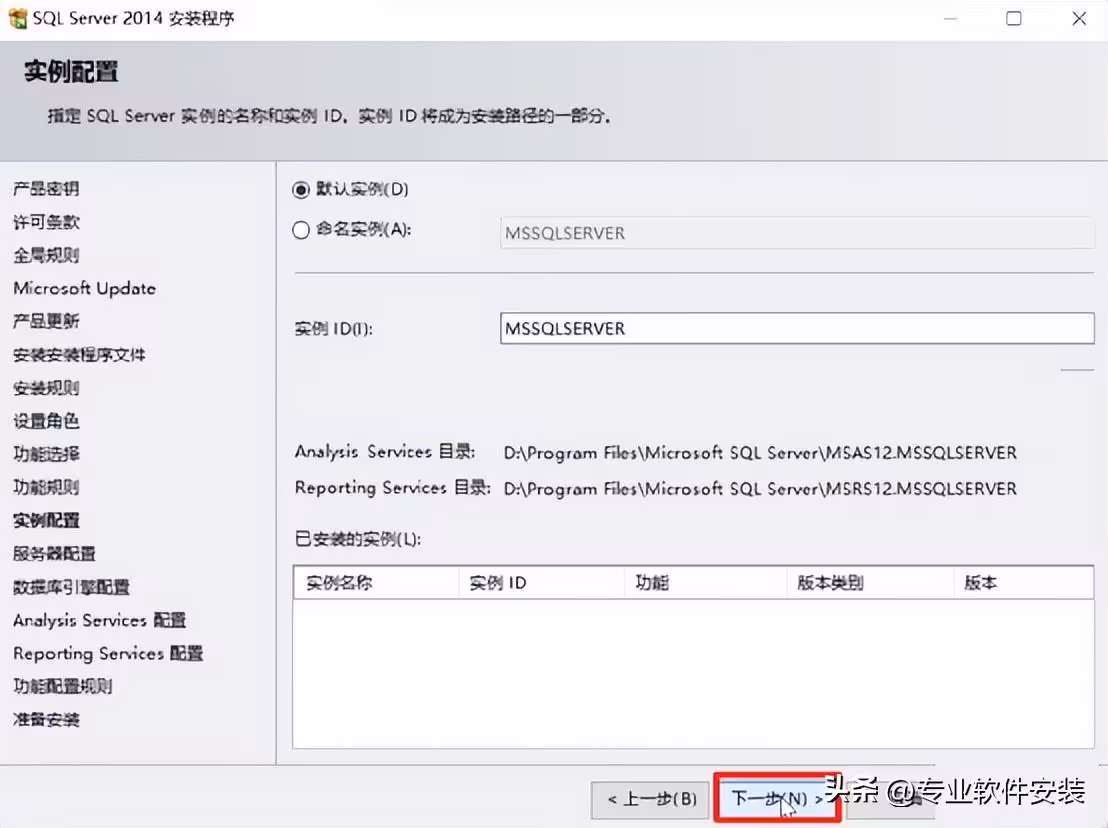
Task: Open the 全局规则 step in sidebar
Action: [x=47, y=255]
